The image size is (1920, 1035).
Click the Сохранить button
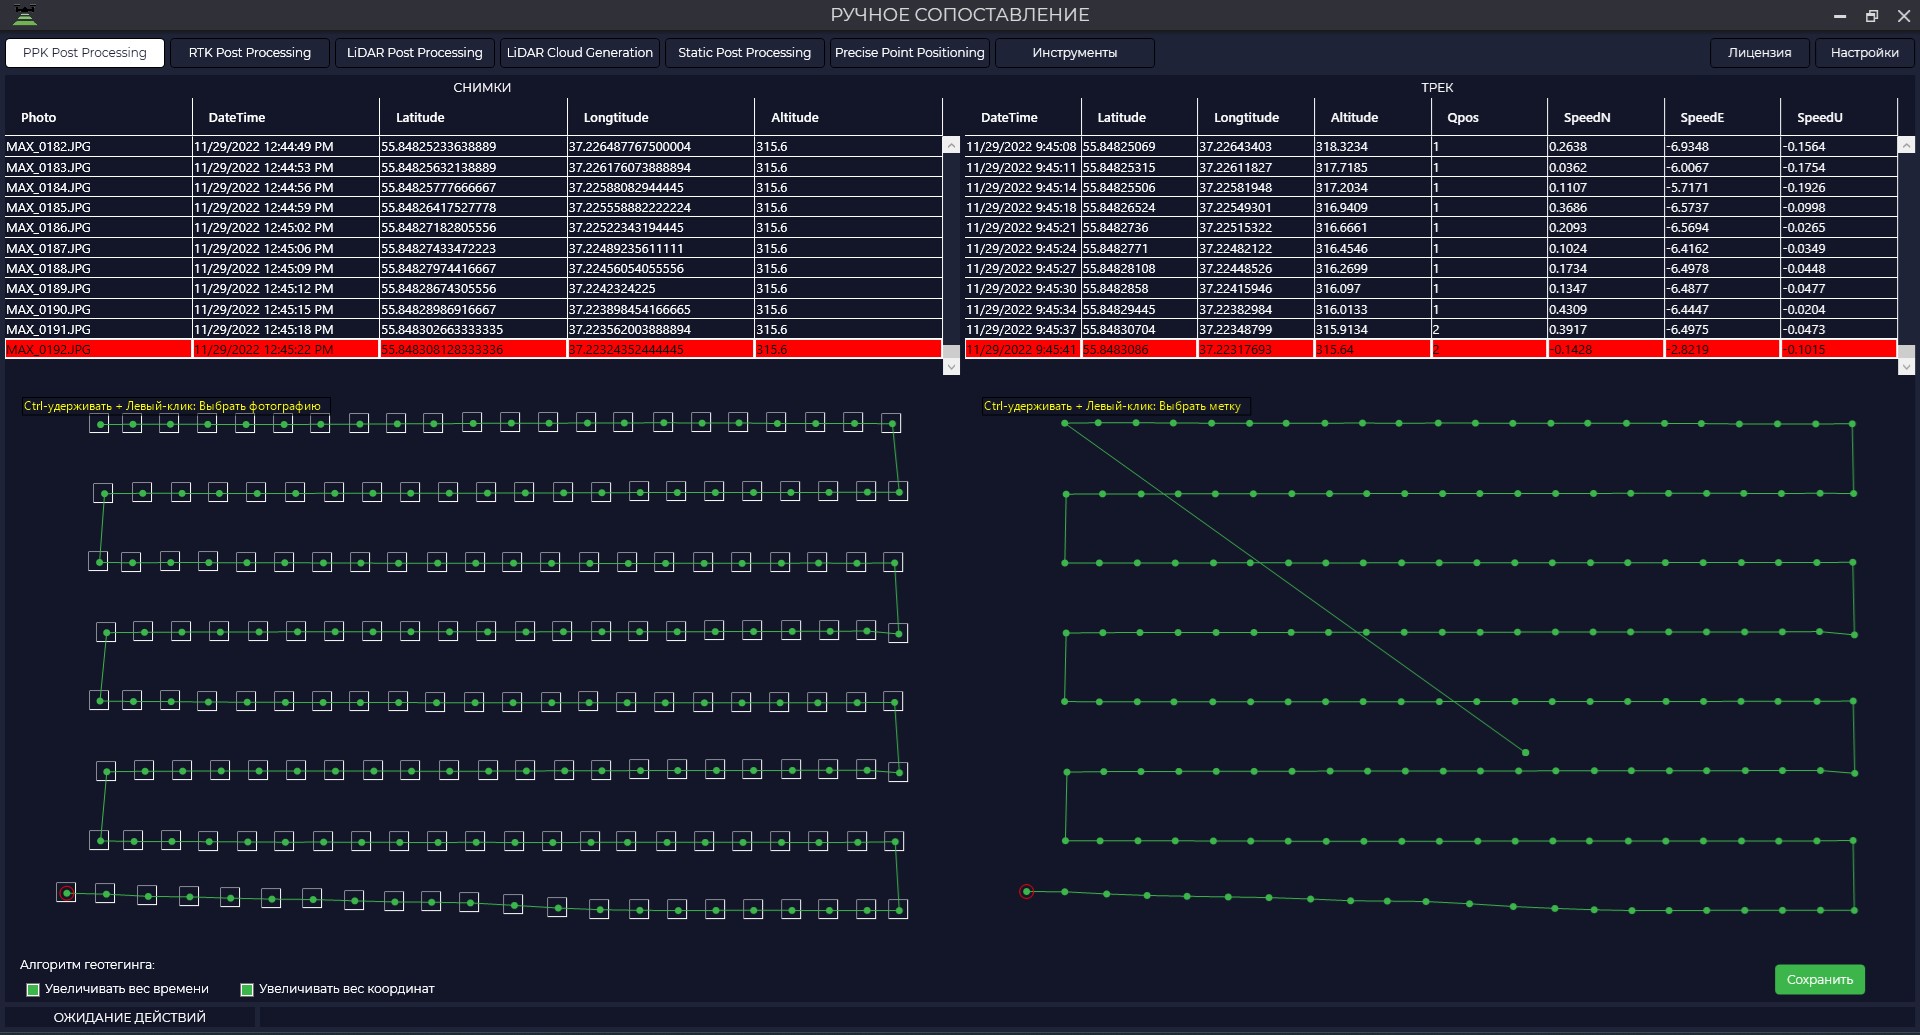(1820, 979)
